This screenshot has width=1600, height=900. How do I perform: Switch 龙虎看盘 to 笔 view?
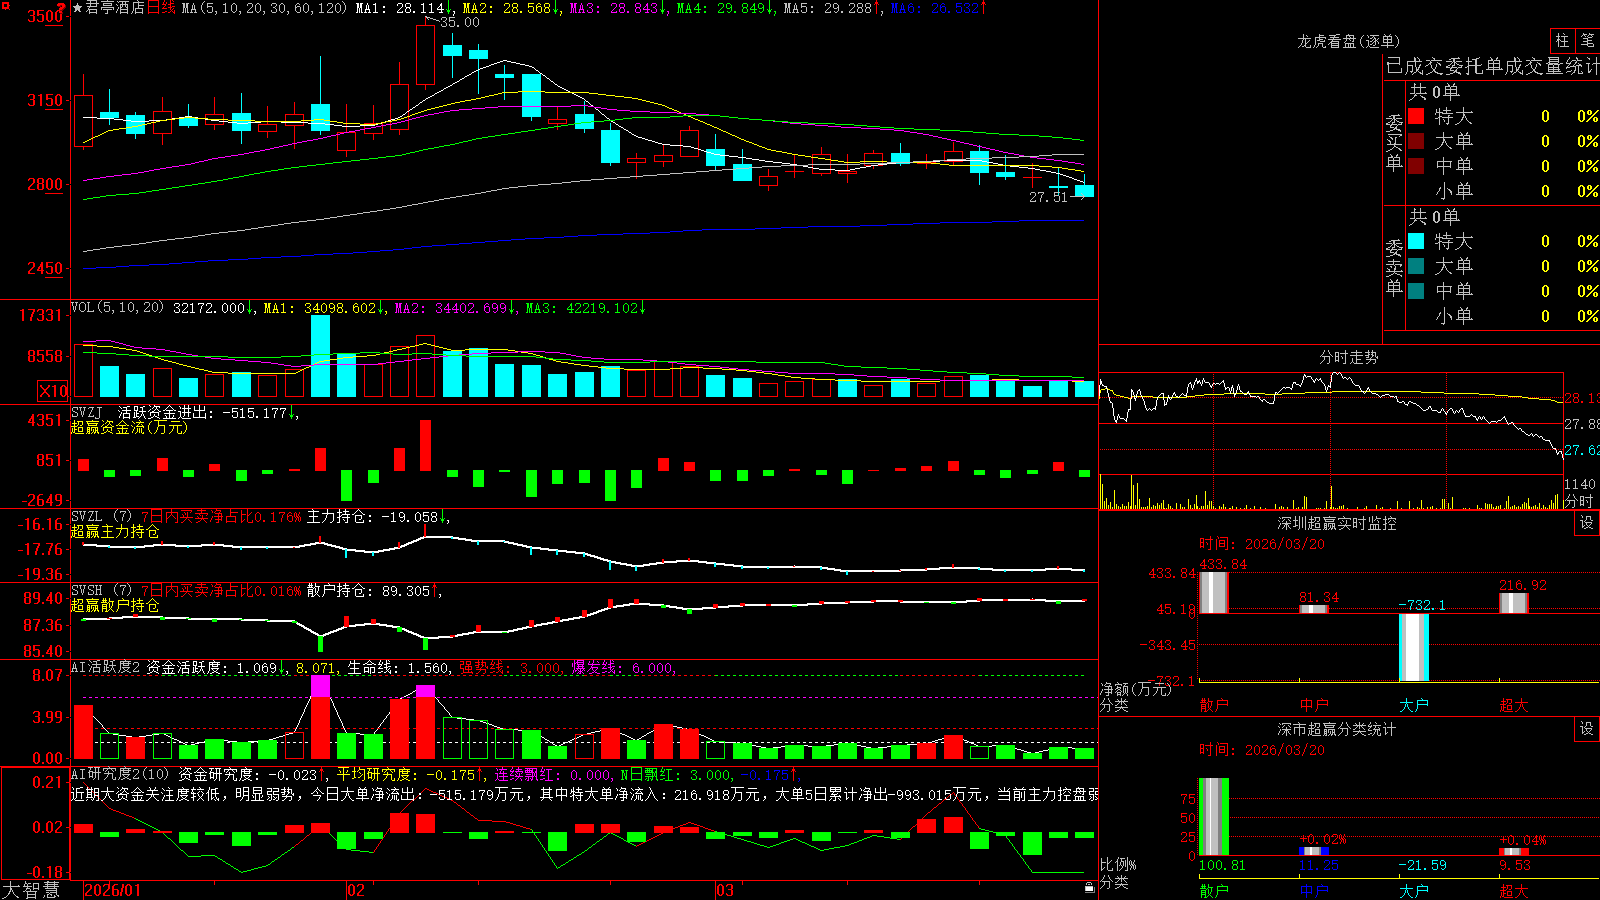point(1587,40)
